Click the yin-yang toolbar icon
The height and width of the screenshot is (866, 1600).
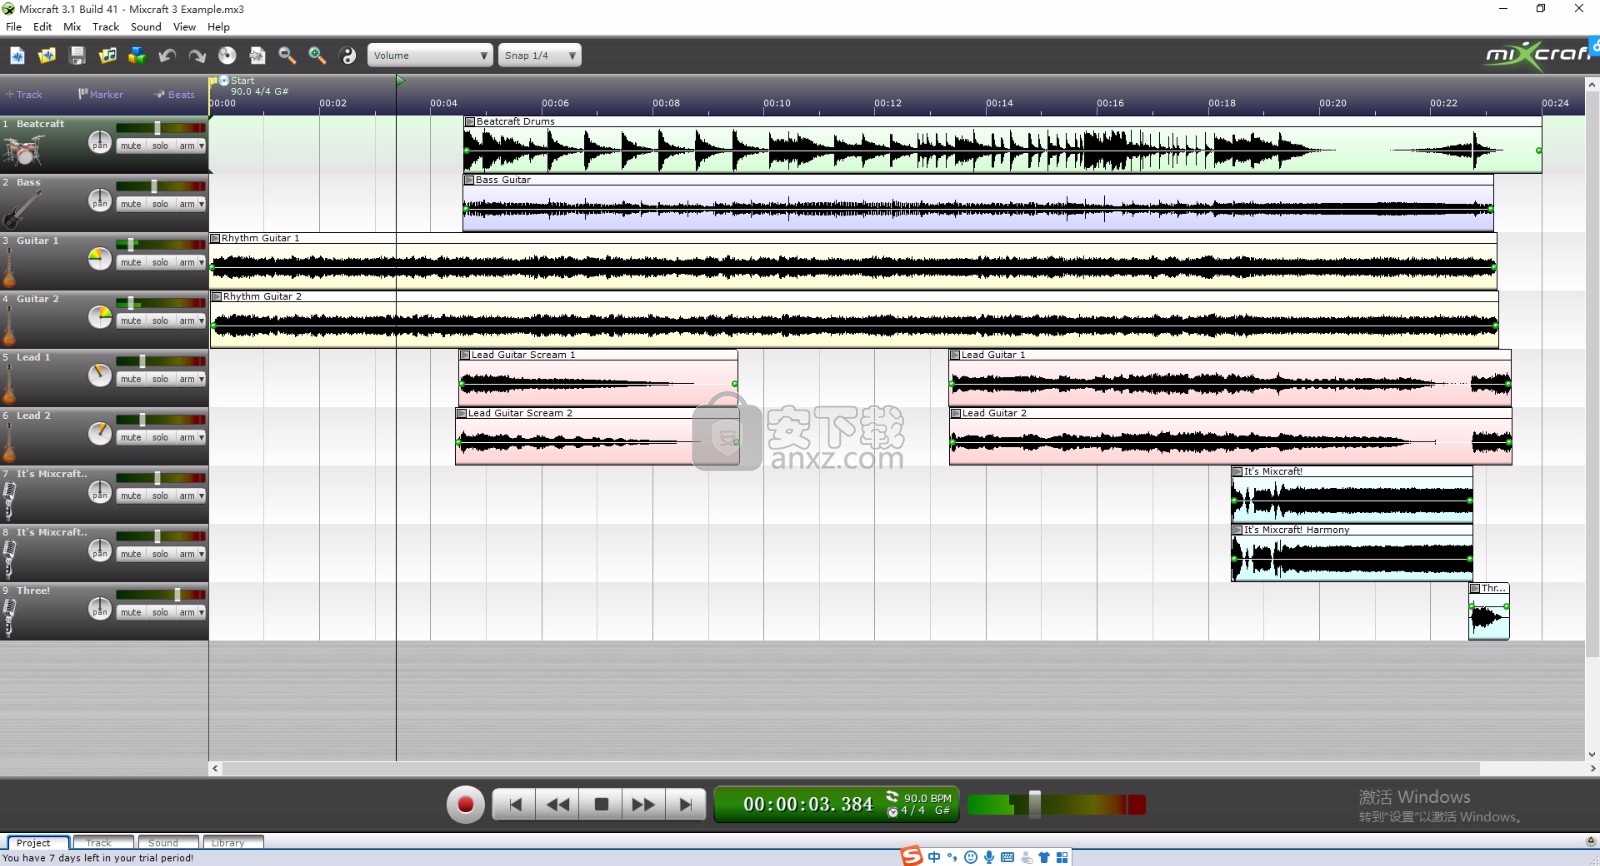coord(348,56)
